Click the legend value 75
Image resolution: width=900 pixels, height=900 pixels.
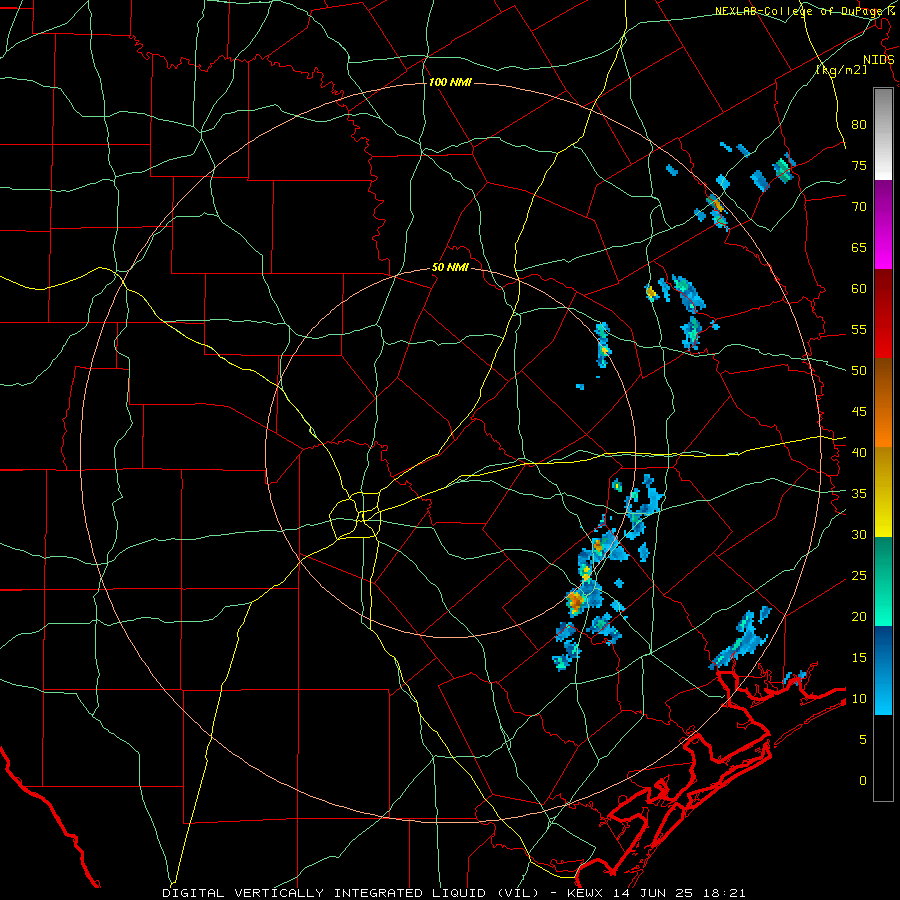point(859,166)
